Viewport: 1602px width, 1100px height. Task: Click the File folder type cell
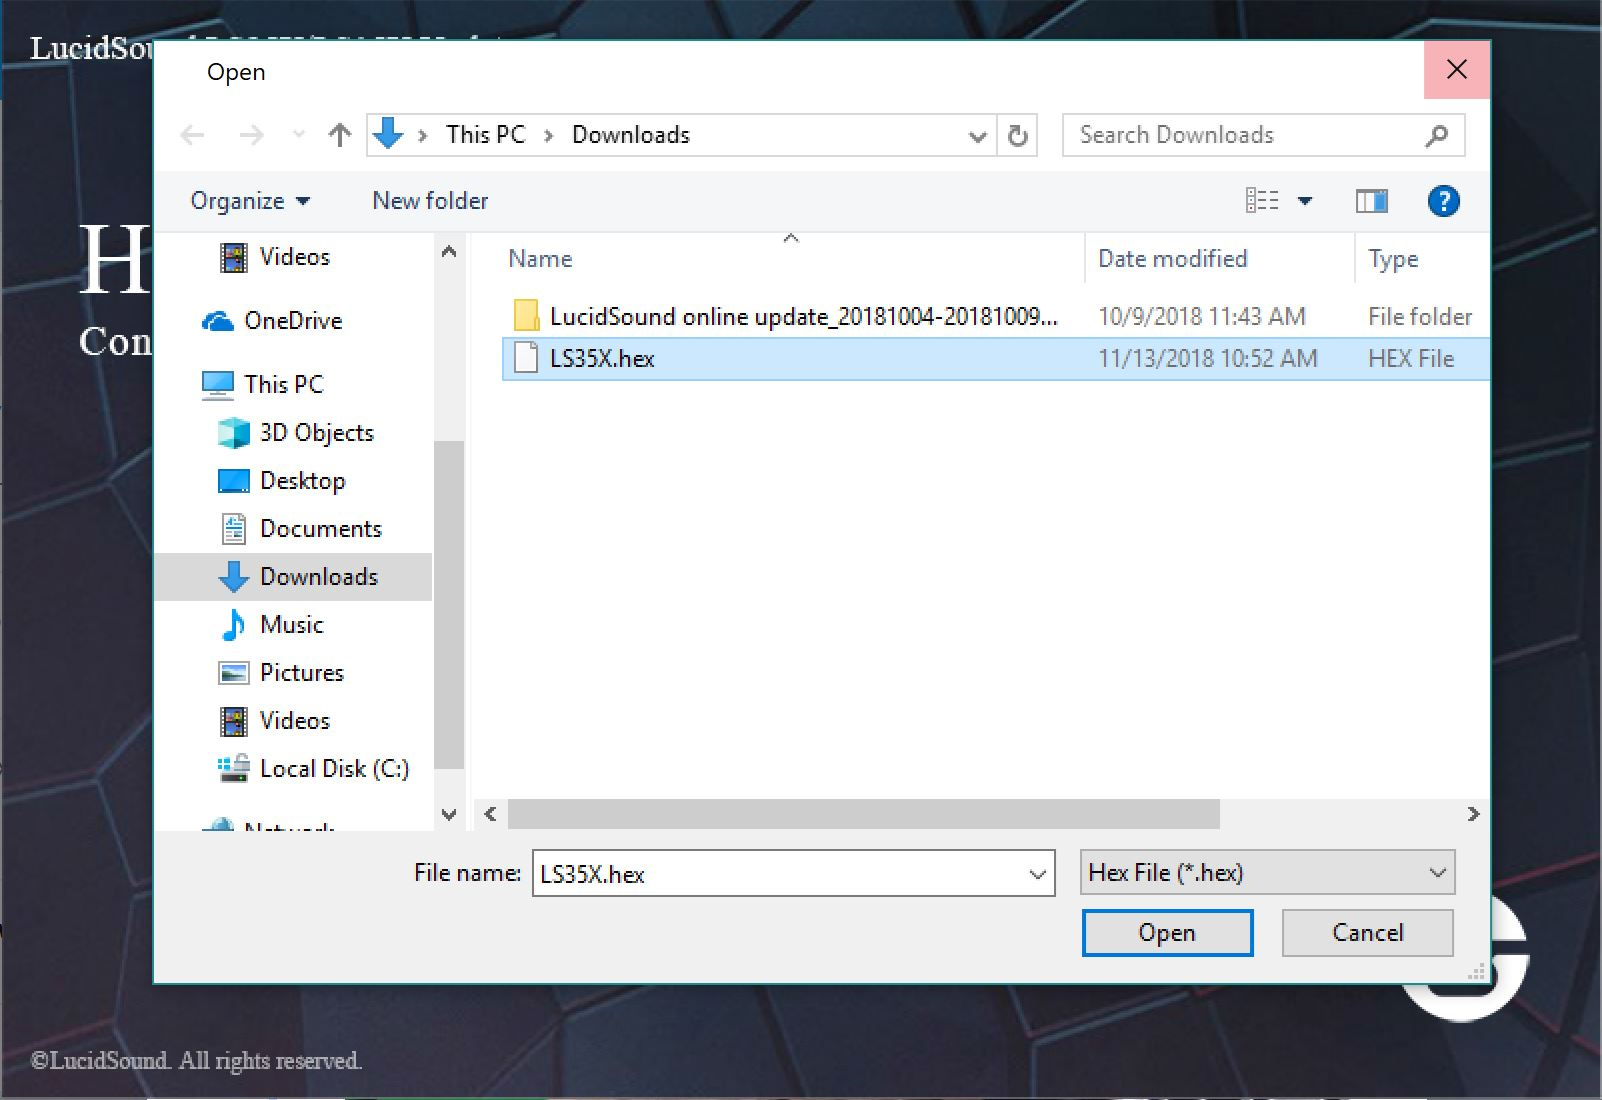coord(1420,317)
